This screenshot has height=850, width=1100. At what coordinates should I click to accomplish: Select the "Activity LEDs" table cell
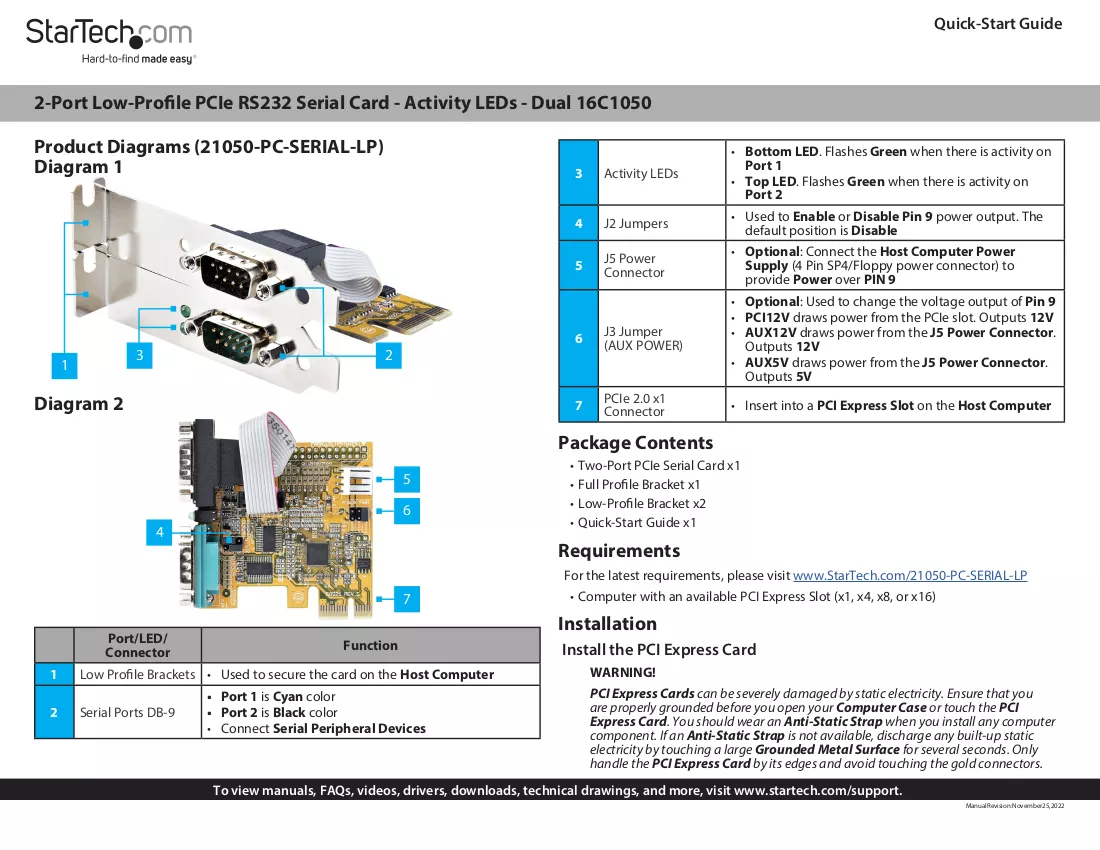click(x=662, y=173)
